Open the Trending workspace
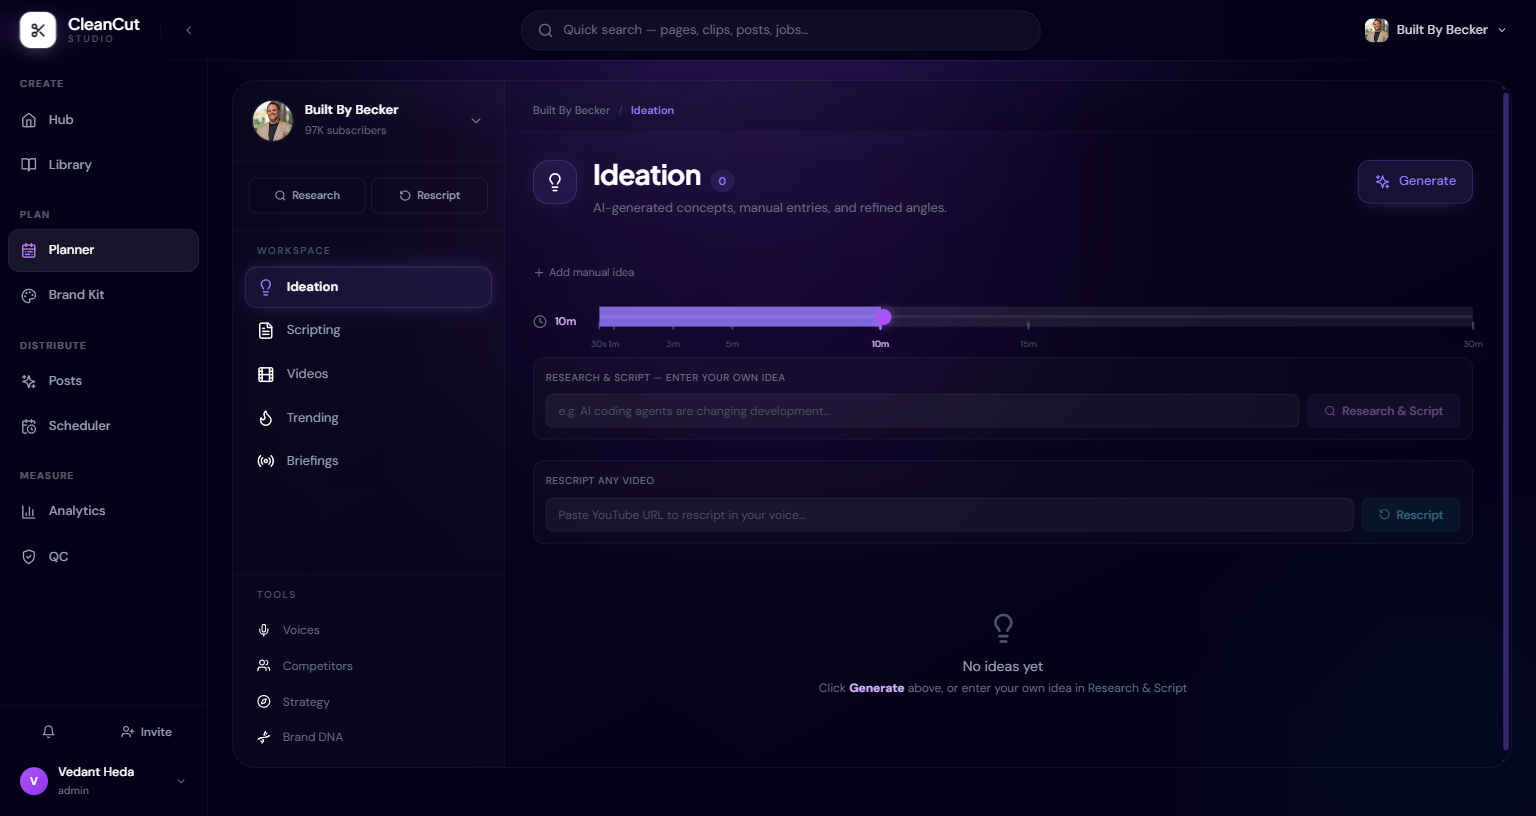This screenshot has height=816, width=1536. click(x=368, y=418)
